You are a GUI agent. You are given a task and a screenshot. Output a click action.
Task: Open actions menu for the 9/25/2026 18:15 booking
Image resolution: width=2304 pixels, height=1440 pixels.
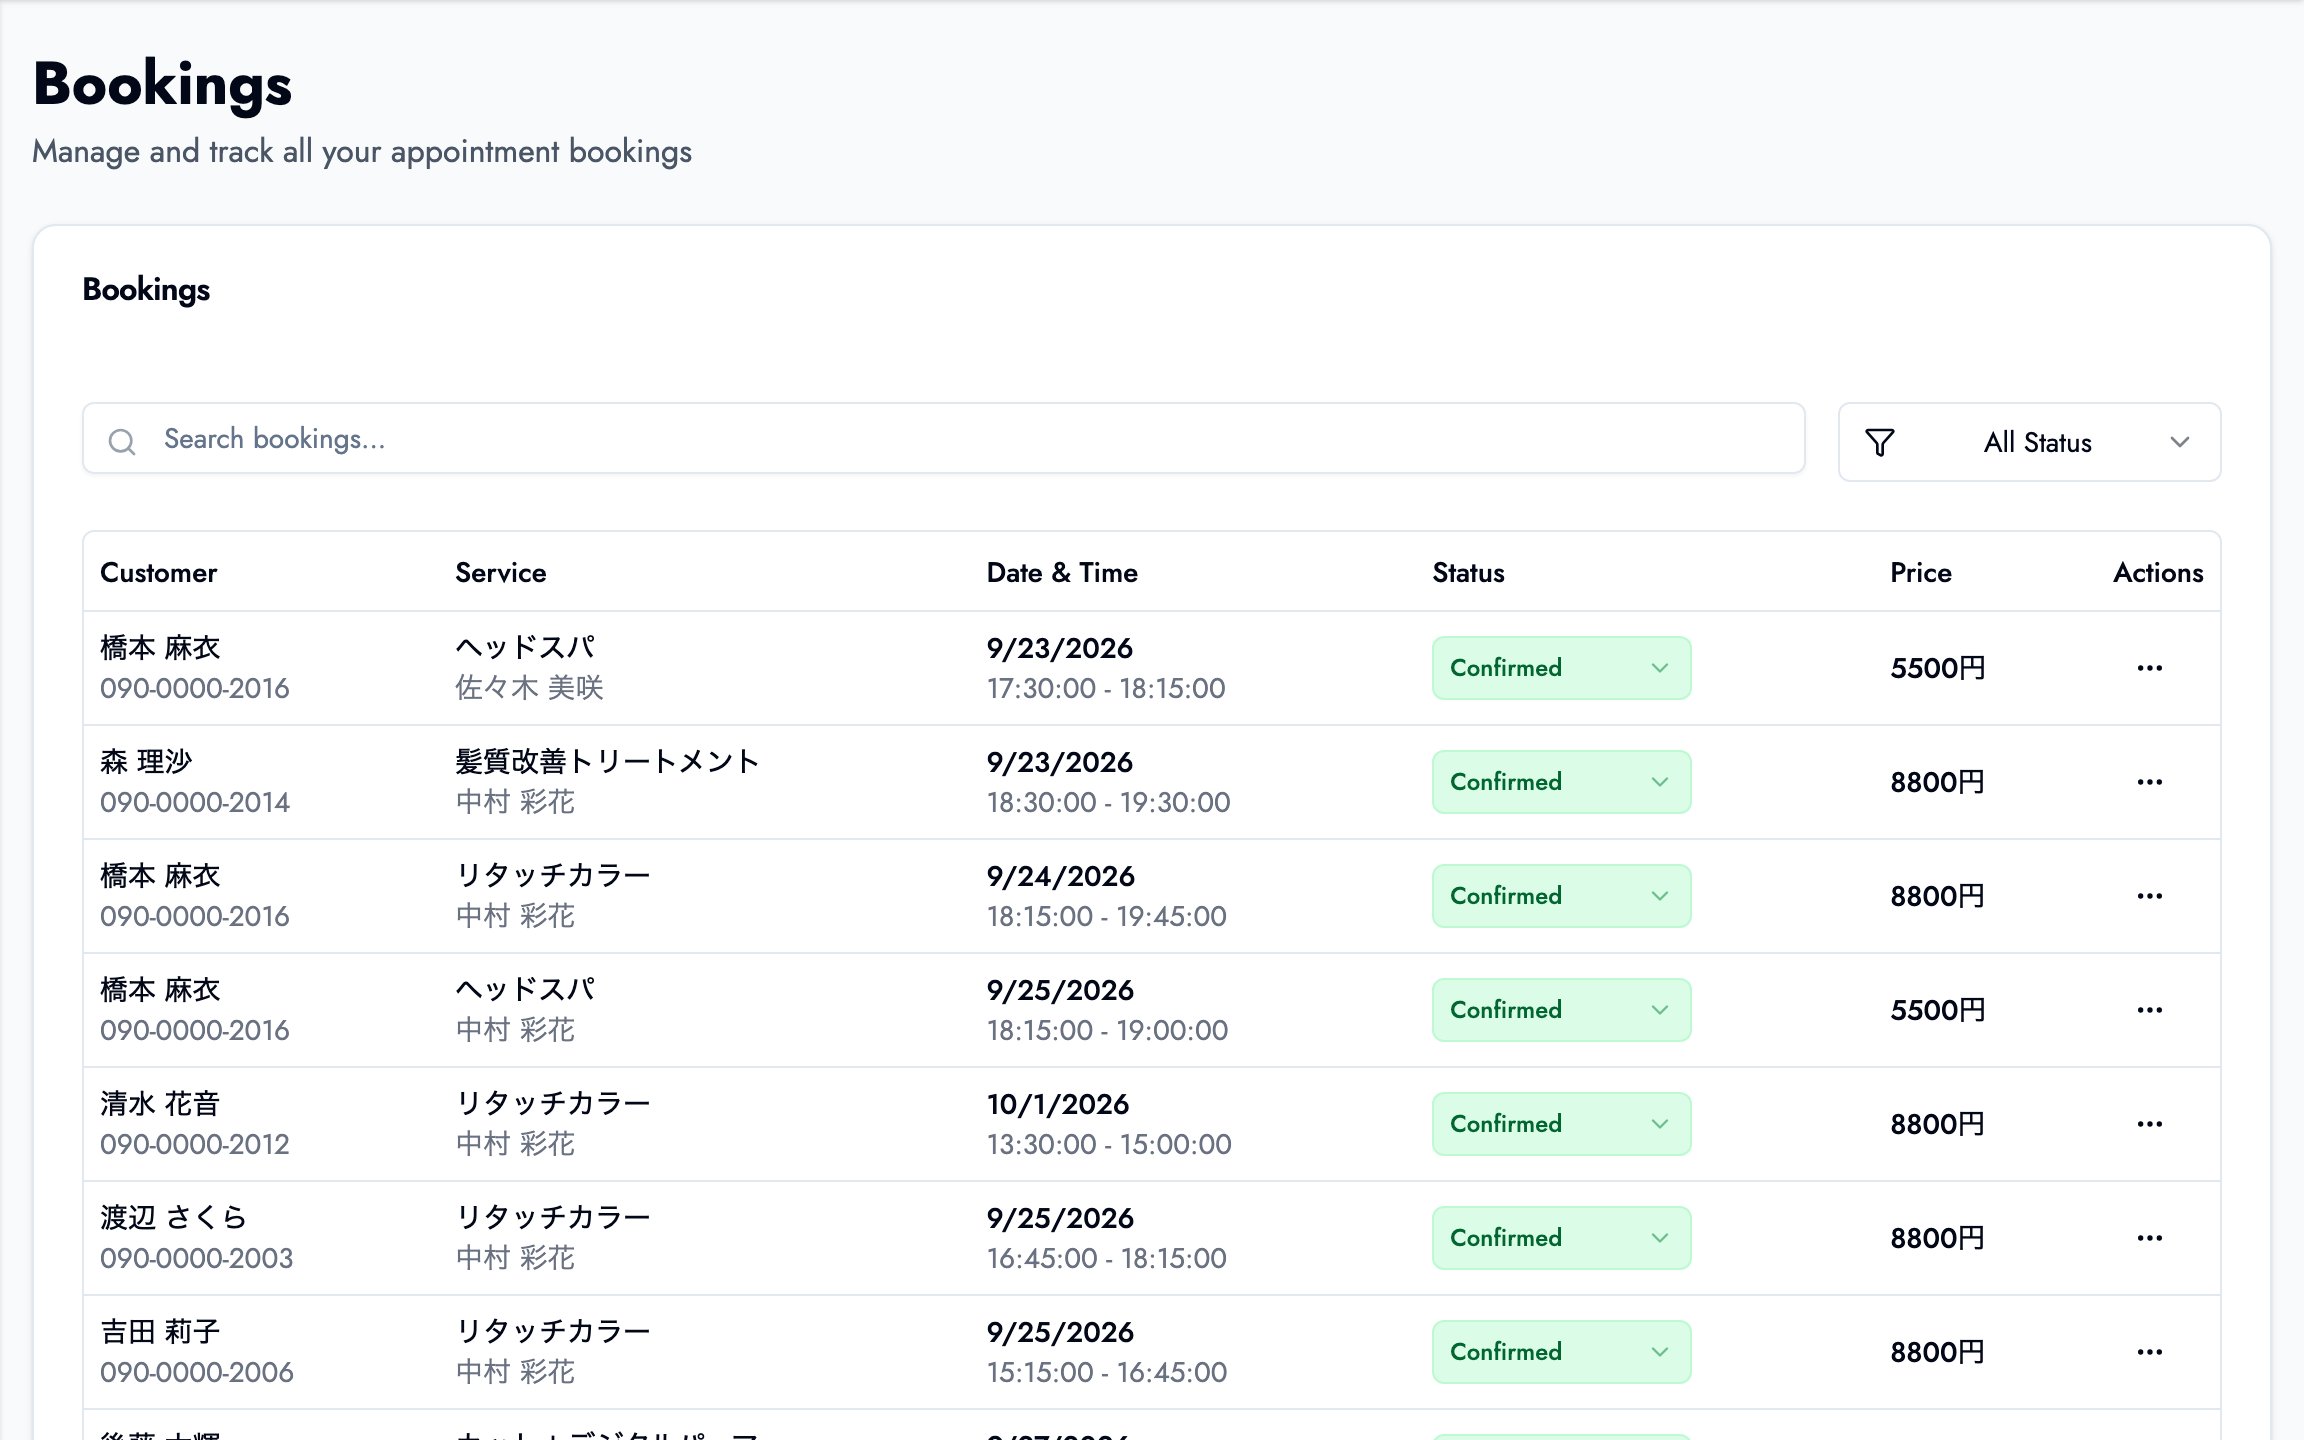tap(2149, 1010)
